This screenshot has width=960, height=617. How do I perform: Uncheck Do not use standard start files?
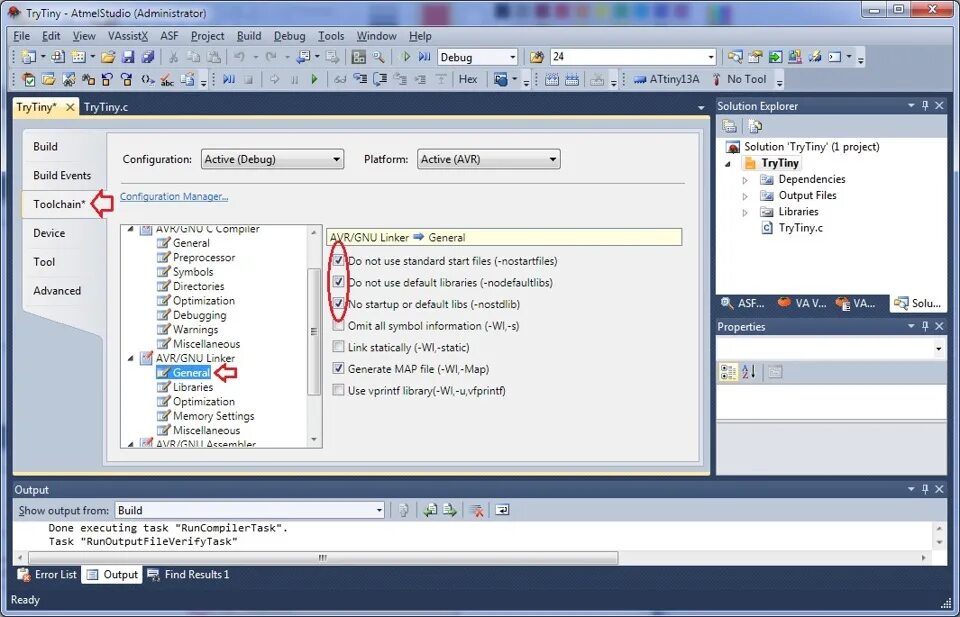[338, 261]
